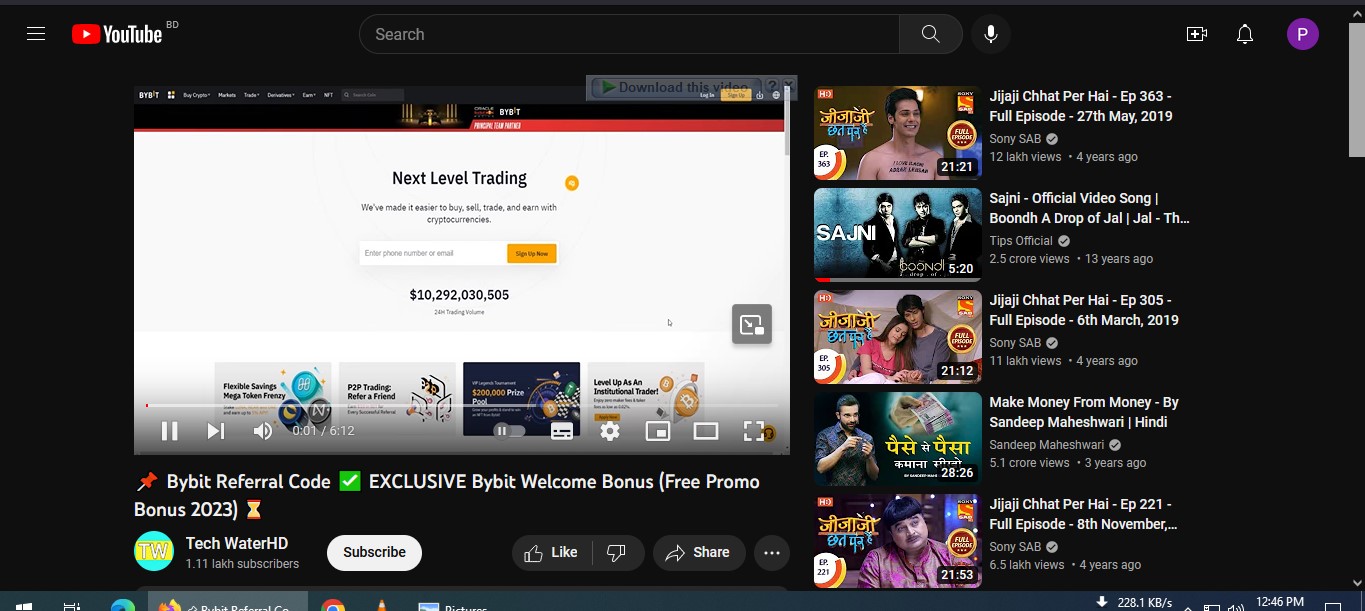Share the video

tap(698, 552)
